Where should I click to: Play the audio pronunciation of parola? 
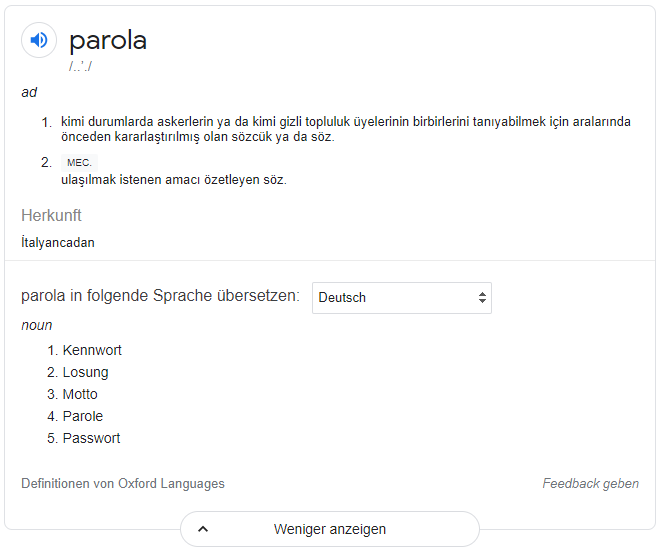tap(39, 40)
